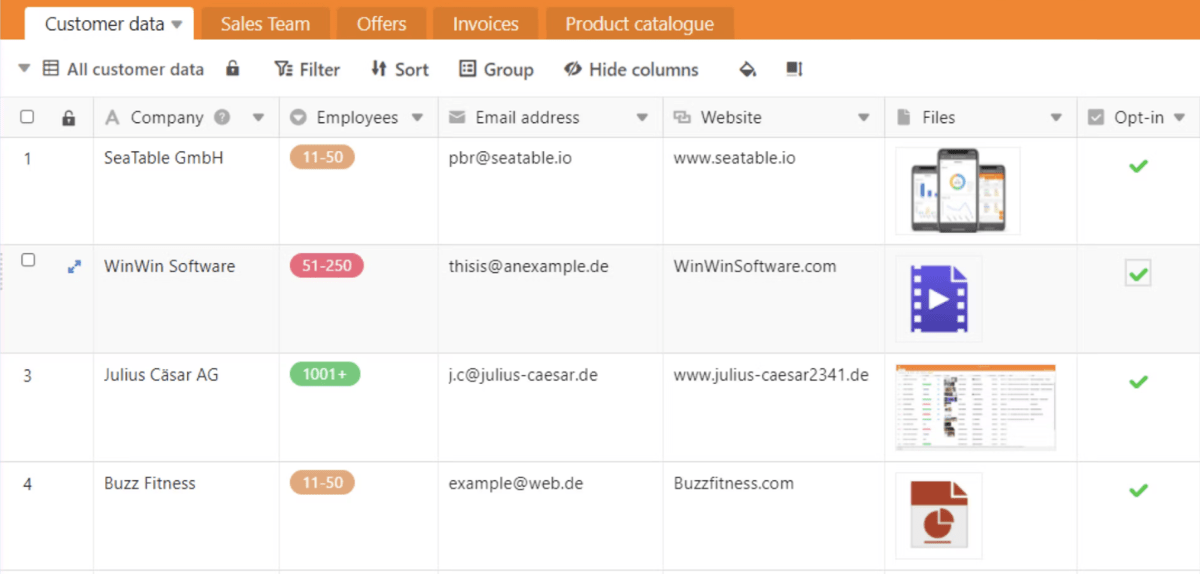The height and width of the screenshot is (574, 1200).
Task: Click the sort arrows icon
Action: coord(378,69)
